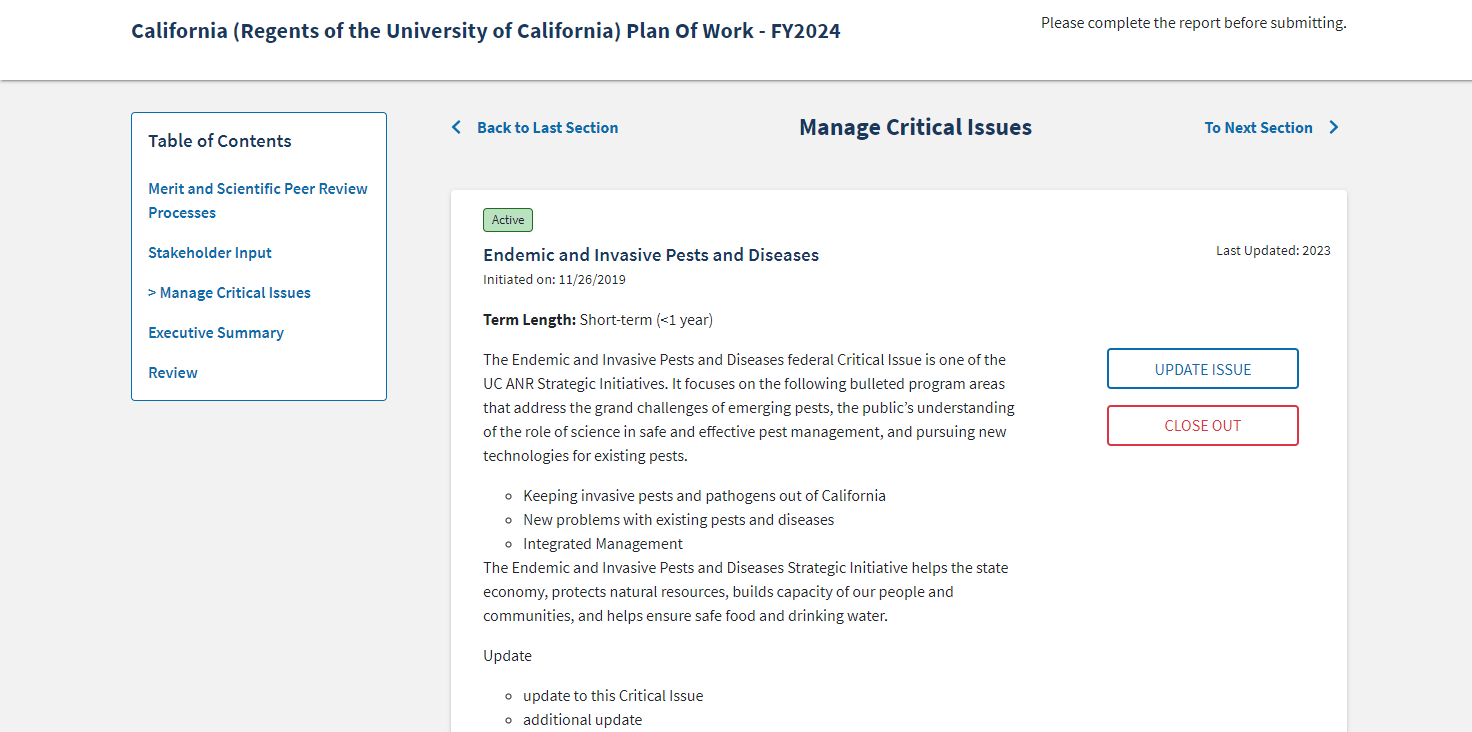Select the Endemic and Invasive Pests issue title
The image size is (1472, 732).
pos(650,255)
